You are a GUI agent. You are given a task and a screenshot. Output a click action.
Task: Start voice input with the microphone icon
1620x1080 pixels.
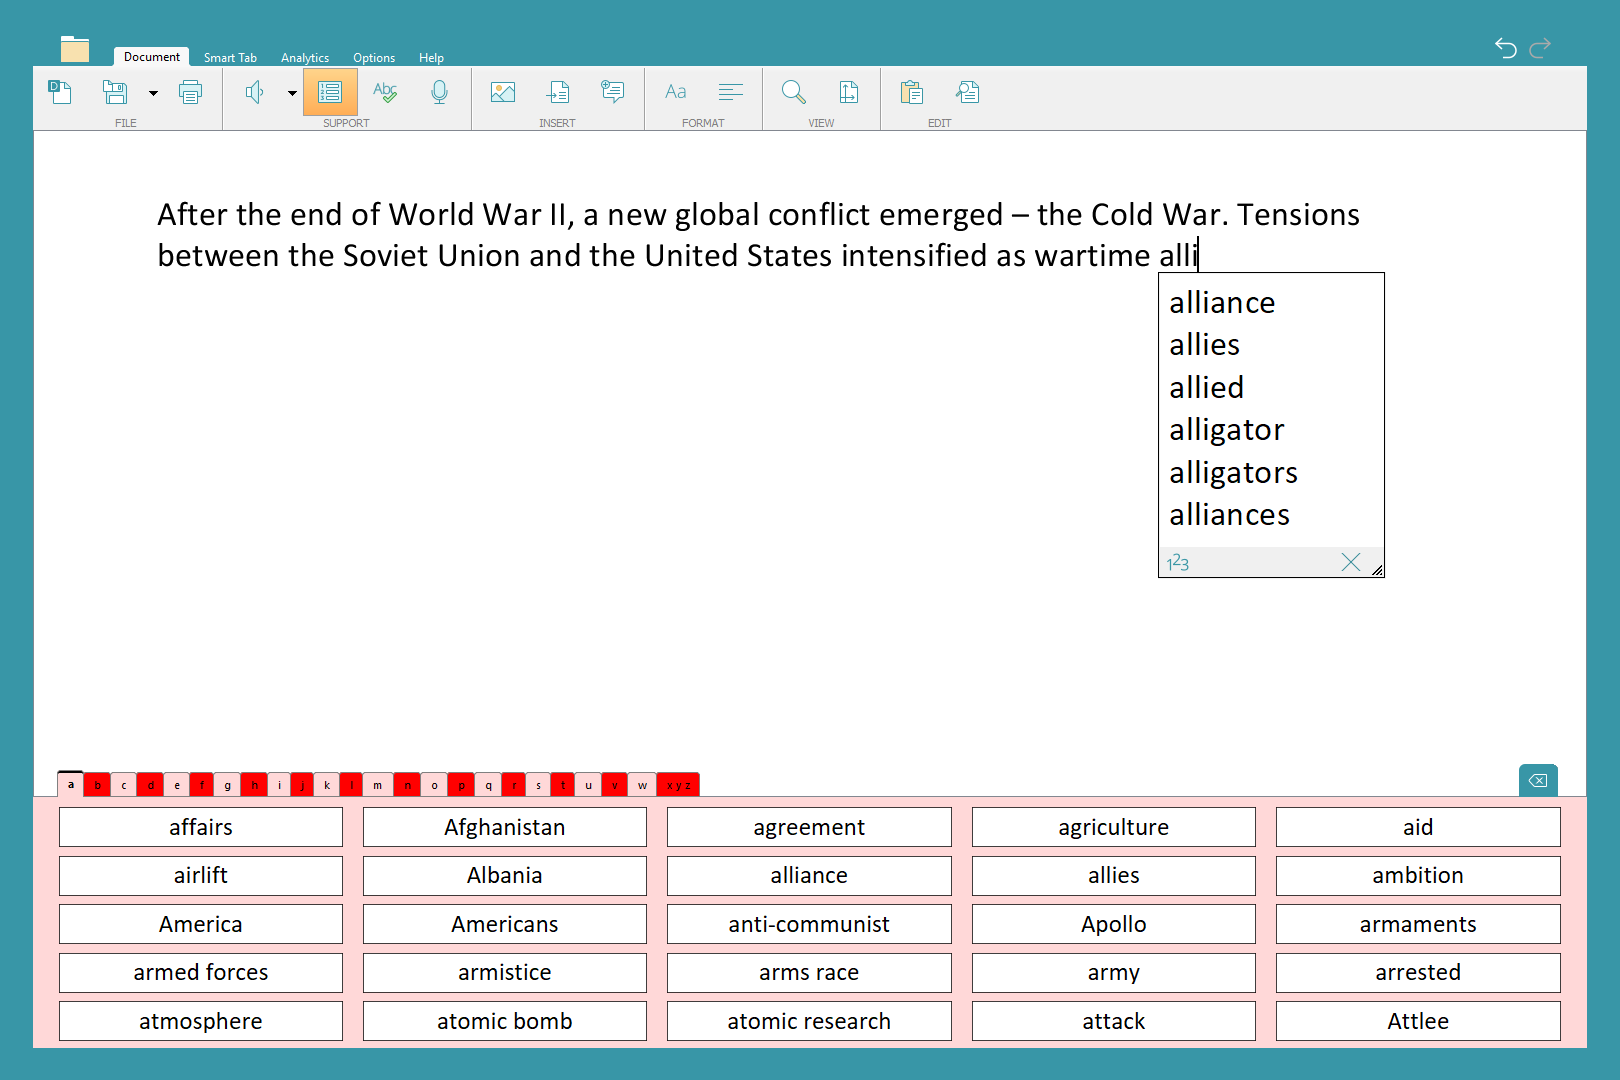tap(439, 93)
